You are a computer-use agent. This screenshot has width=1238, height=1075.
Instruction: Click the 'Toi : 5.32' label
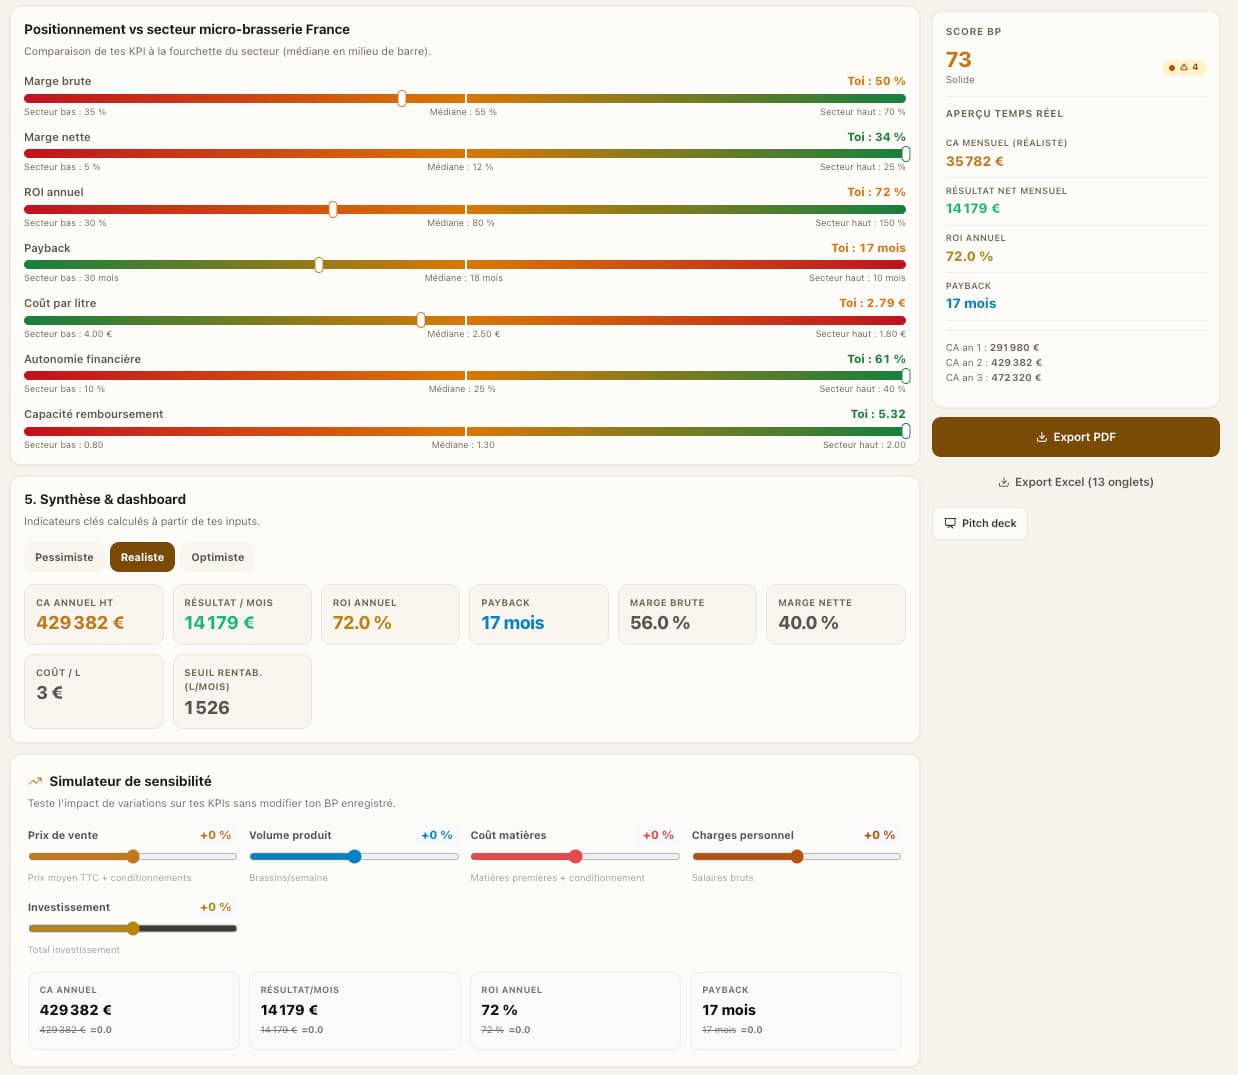(878, 414)
